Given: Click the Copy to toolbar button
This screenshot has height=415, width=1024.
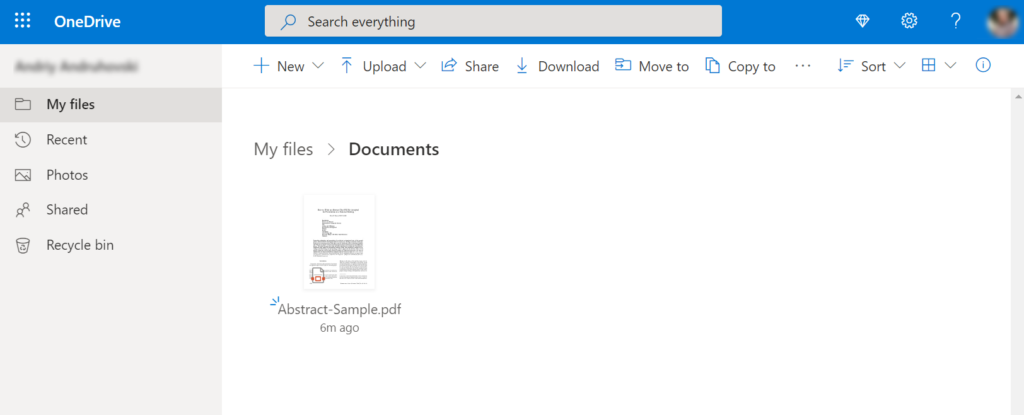Looking at the screenshot, I should pyautogui.click(x=740, y=66).
